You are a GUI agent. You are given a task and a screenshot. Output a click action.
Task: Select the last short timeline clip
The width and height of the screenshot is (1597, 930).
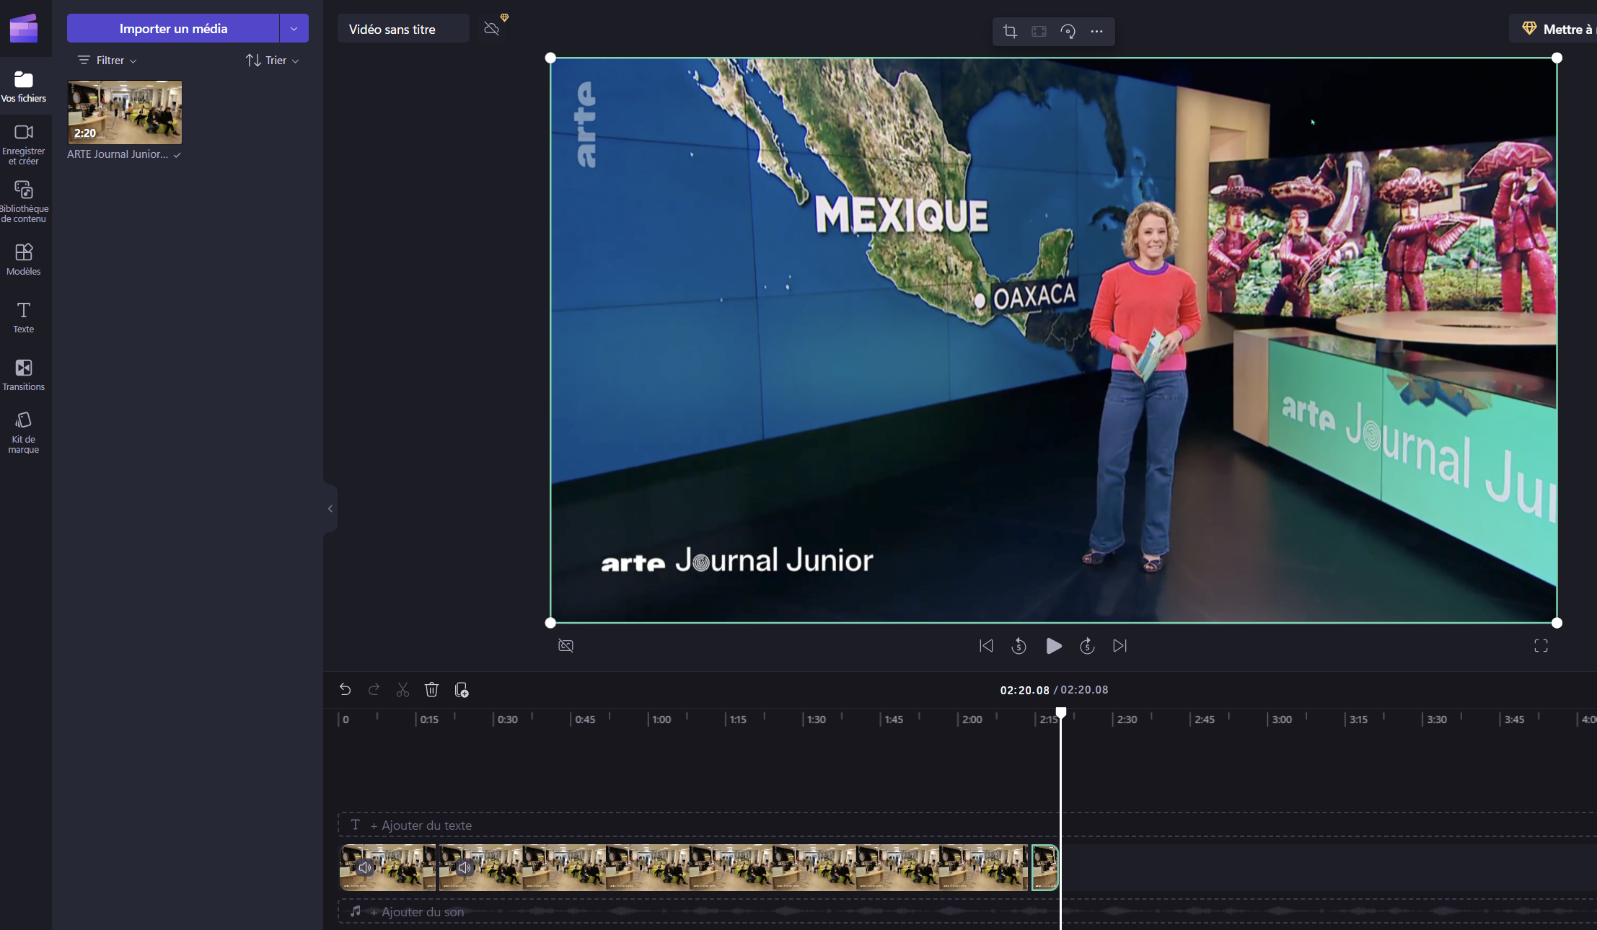point(1044,868)
